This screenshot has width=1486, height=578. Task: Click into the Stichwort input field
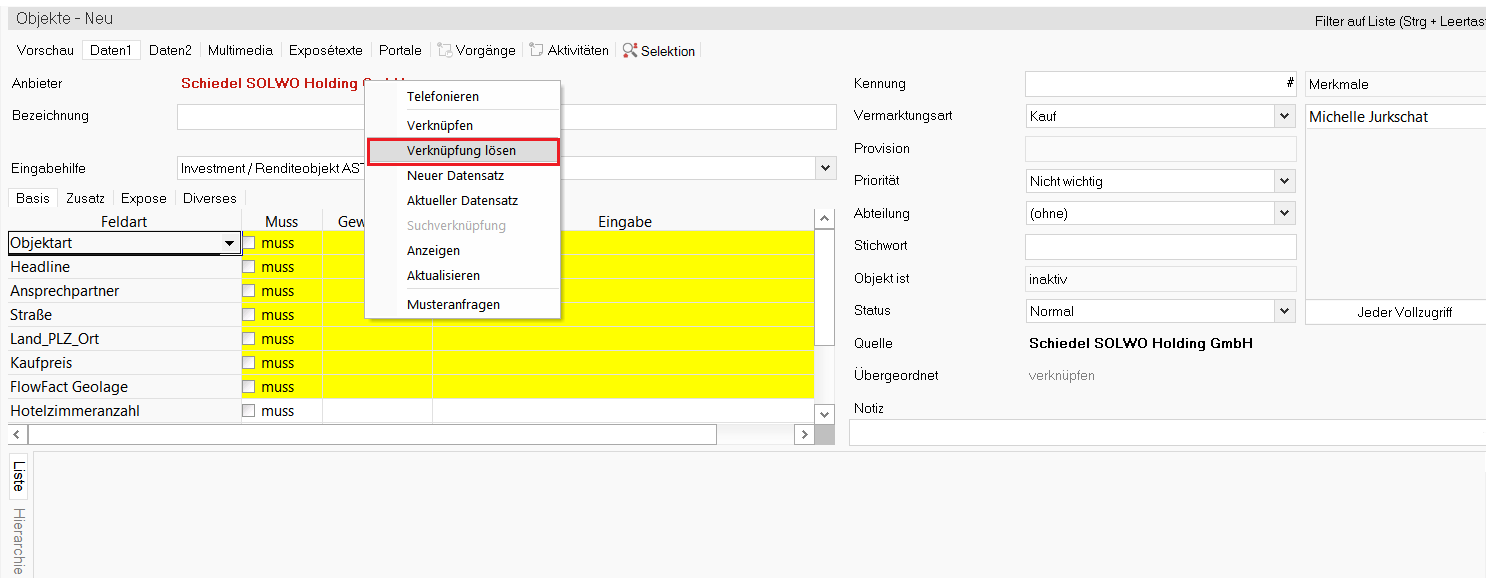pyautogui.click(x=1160, y=247)
